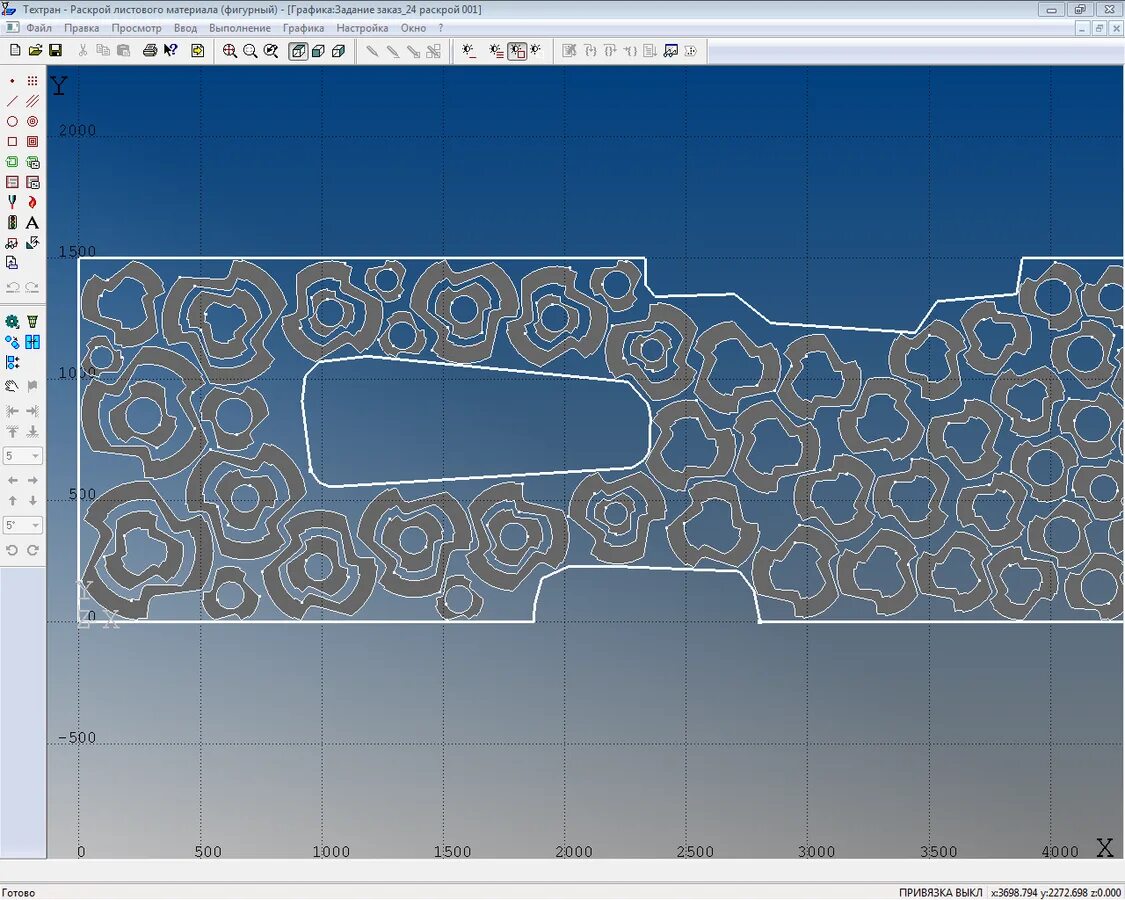Select the cutting tool icon

tap(12, 202)
